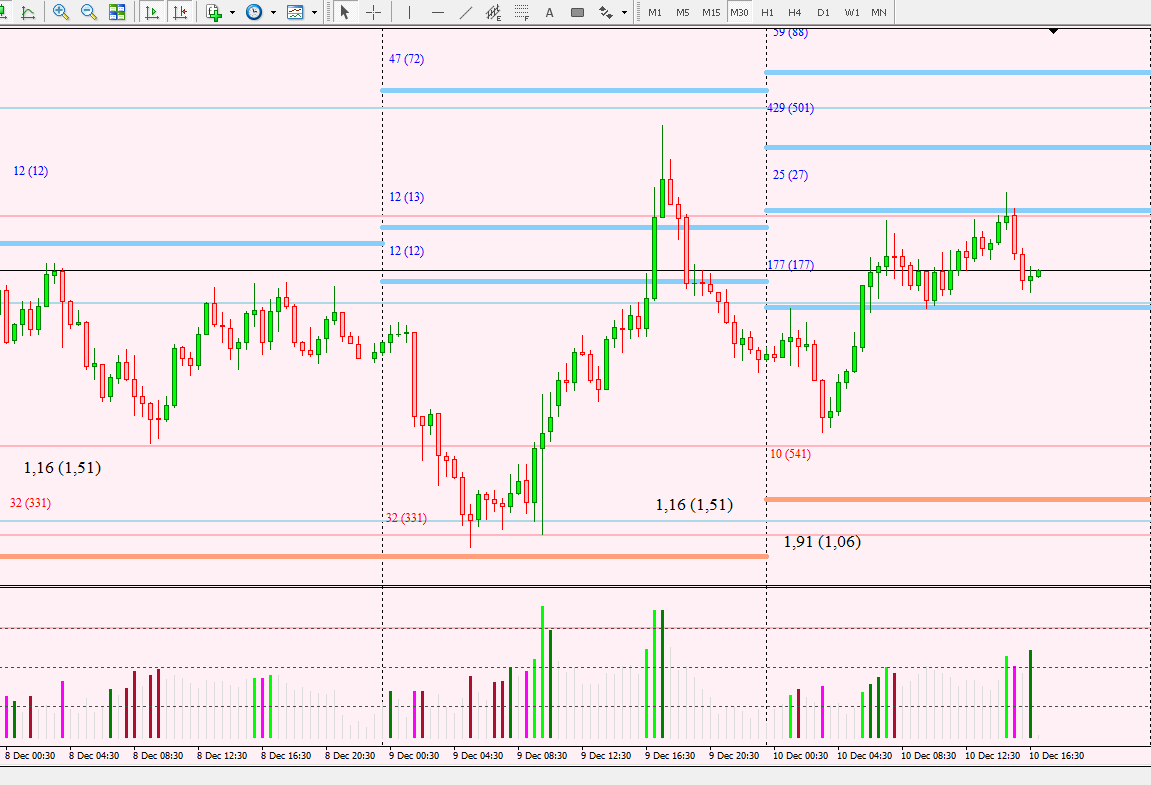
Task: Select the Arrows objects tool
Action: (606, 12)
